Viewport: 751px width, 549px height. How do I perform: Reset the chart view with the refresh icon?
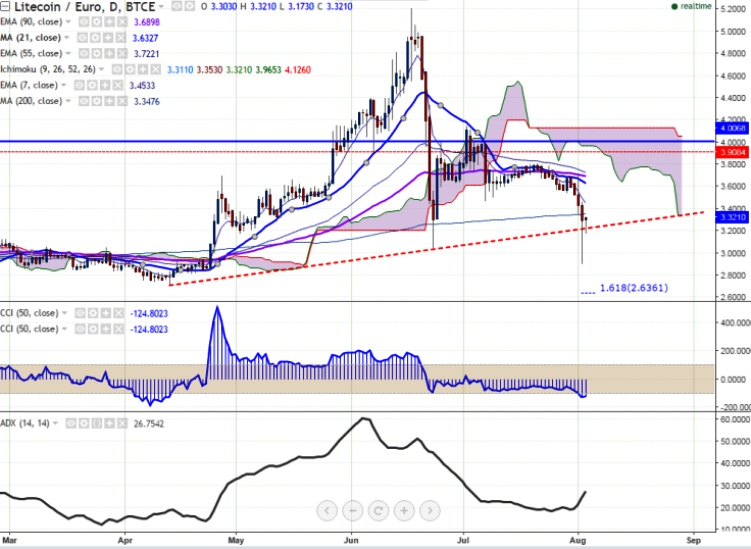378,510
